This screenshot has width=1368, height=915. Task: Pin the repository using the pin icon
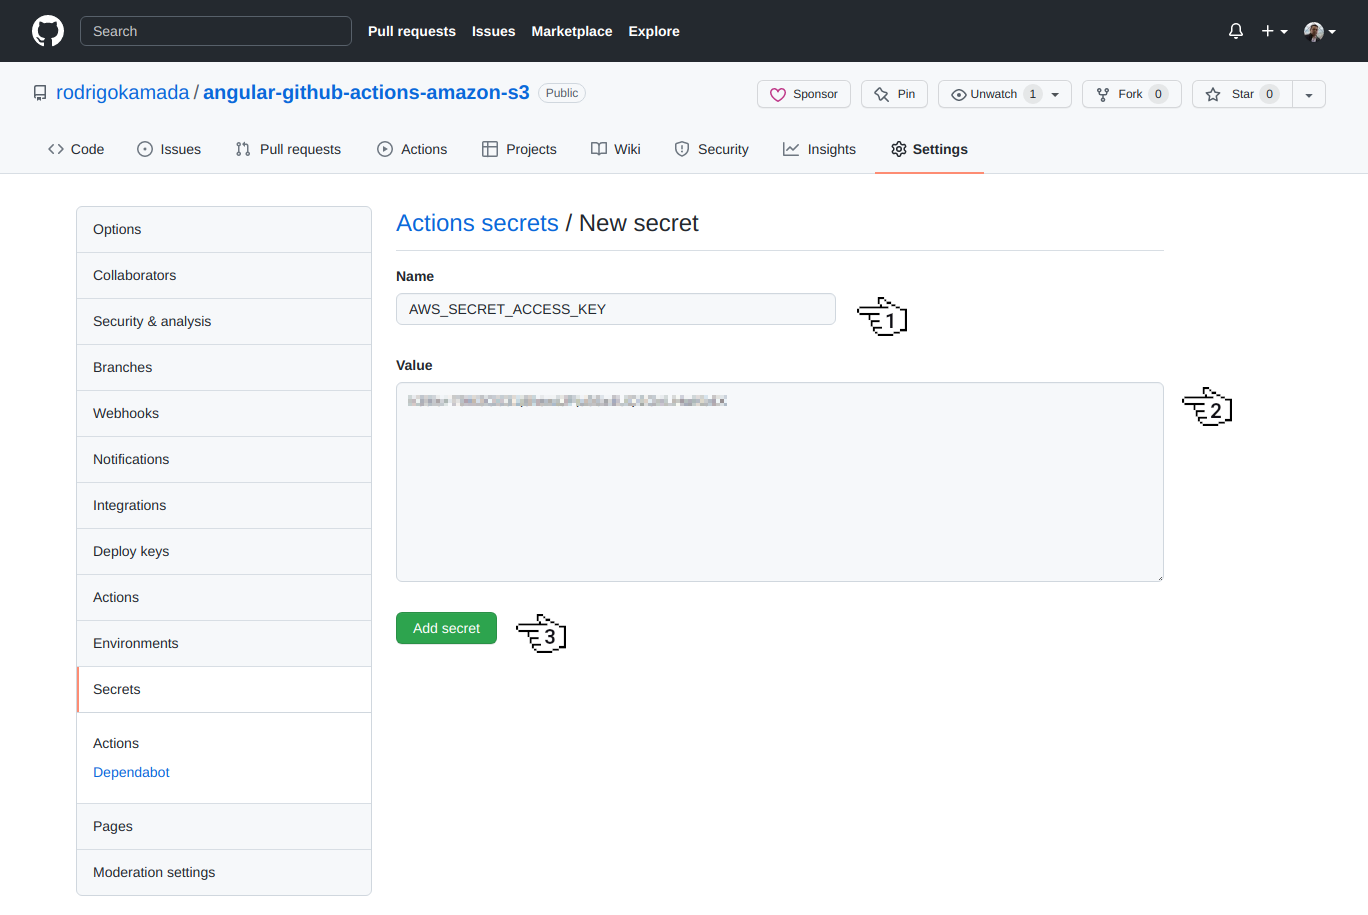880,93
